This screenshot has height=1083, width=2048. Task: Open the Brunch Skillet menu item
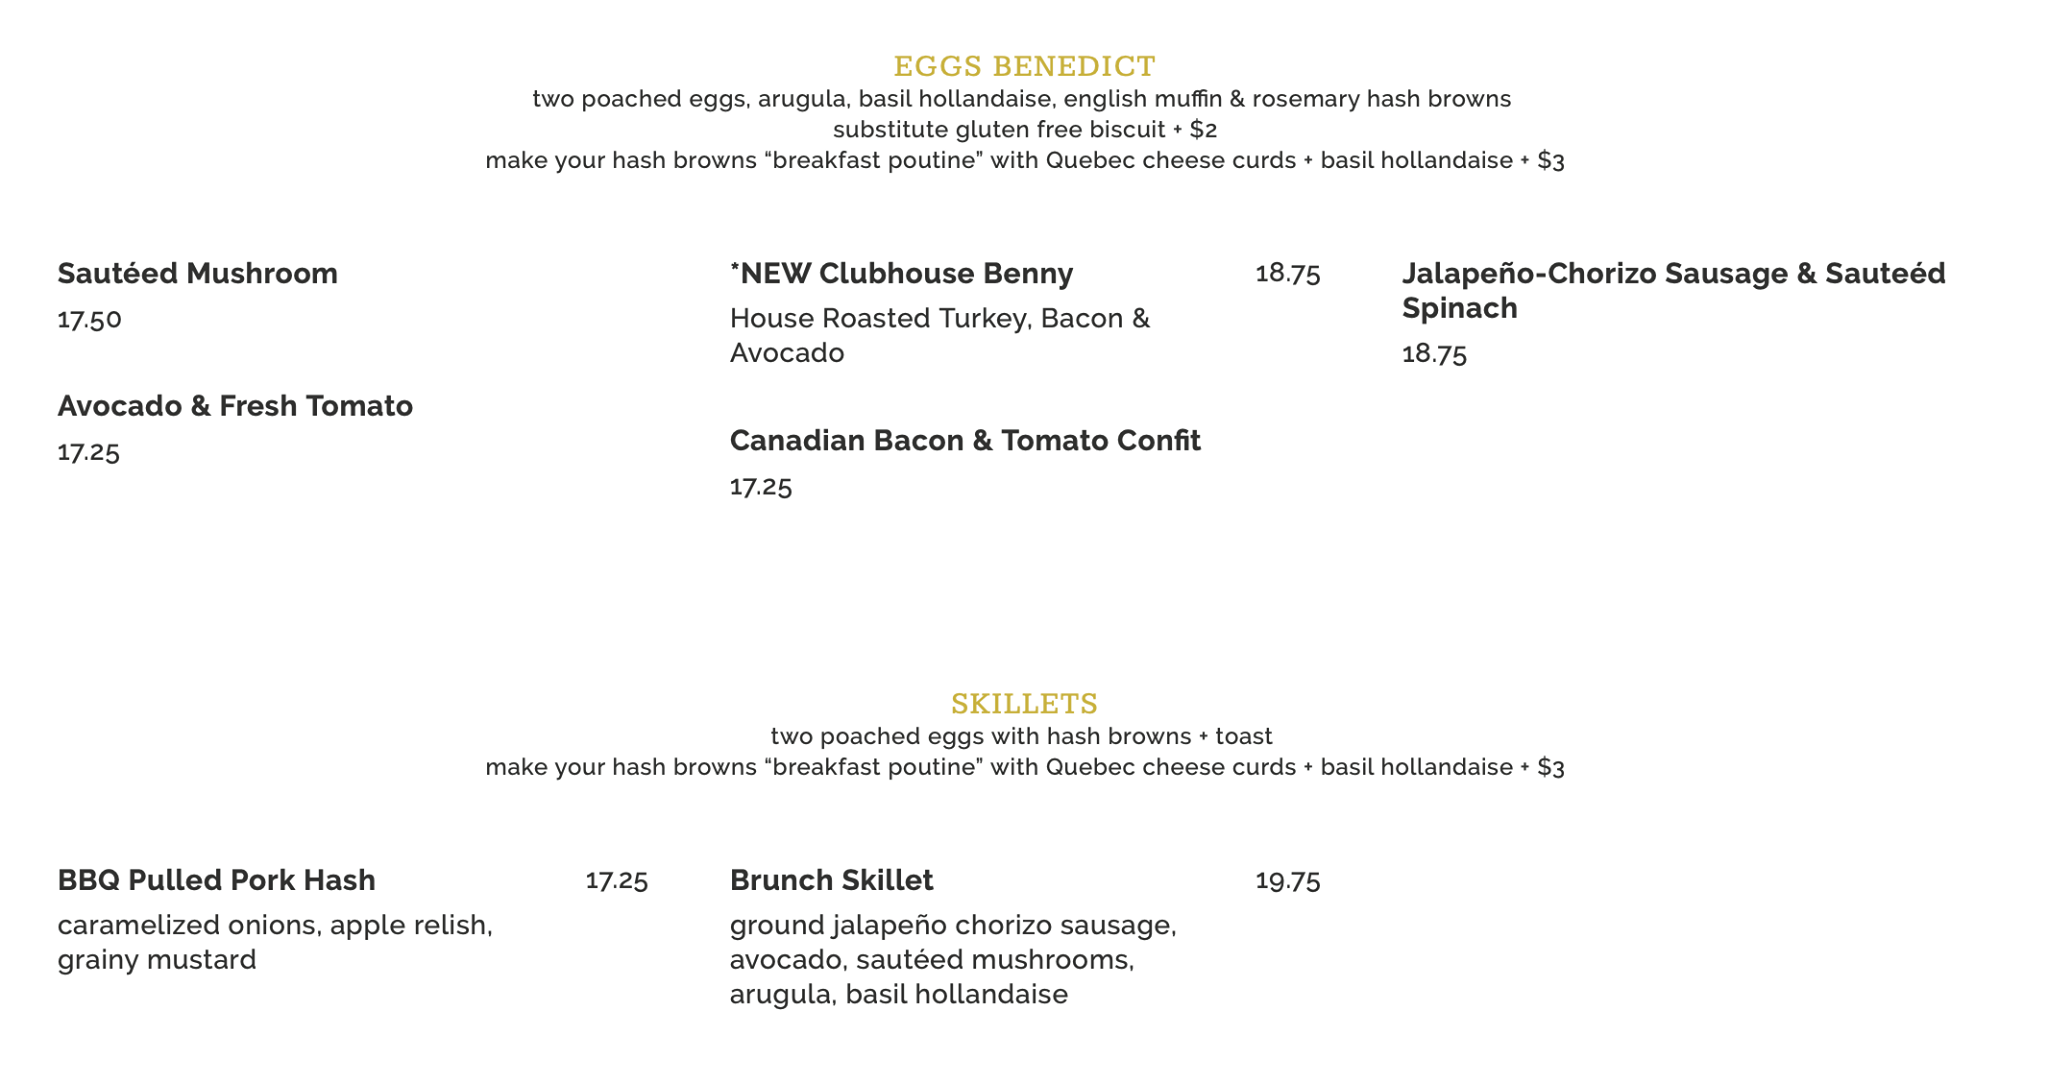(x=831, y=880)
